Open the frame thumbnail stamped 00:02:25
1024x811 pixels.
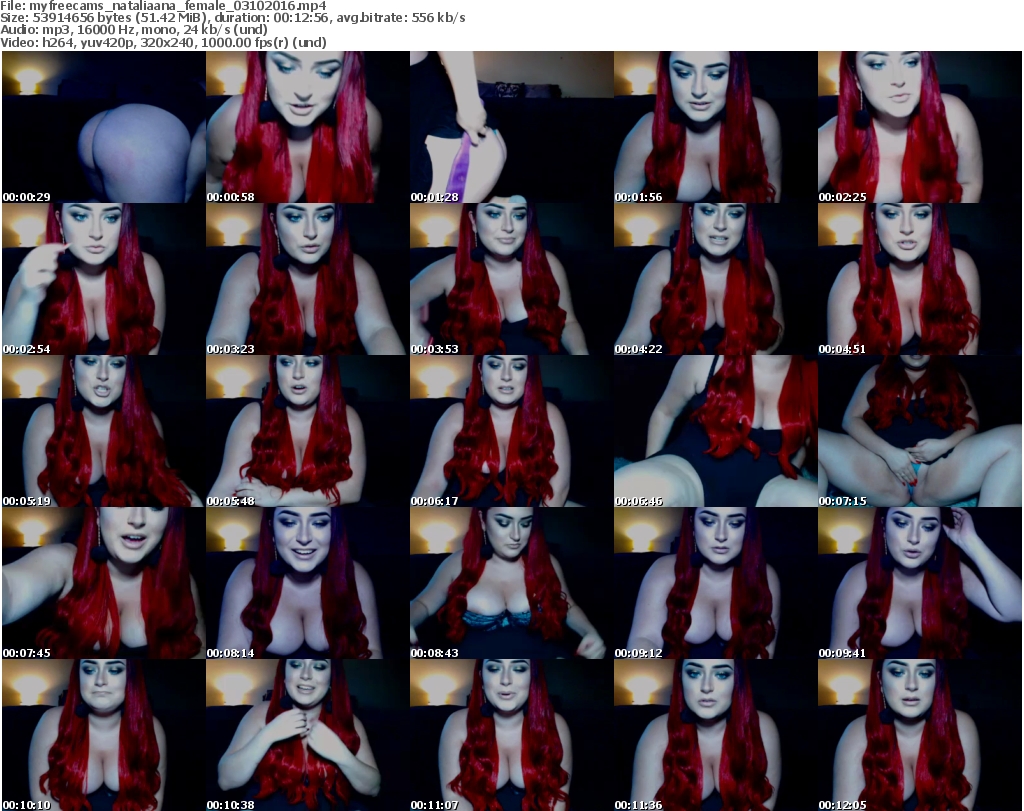[x=920, y=127]
